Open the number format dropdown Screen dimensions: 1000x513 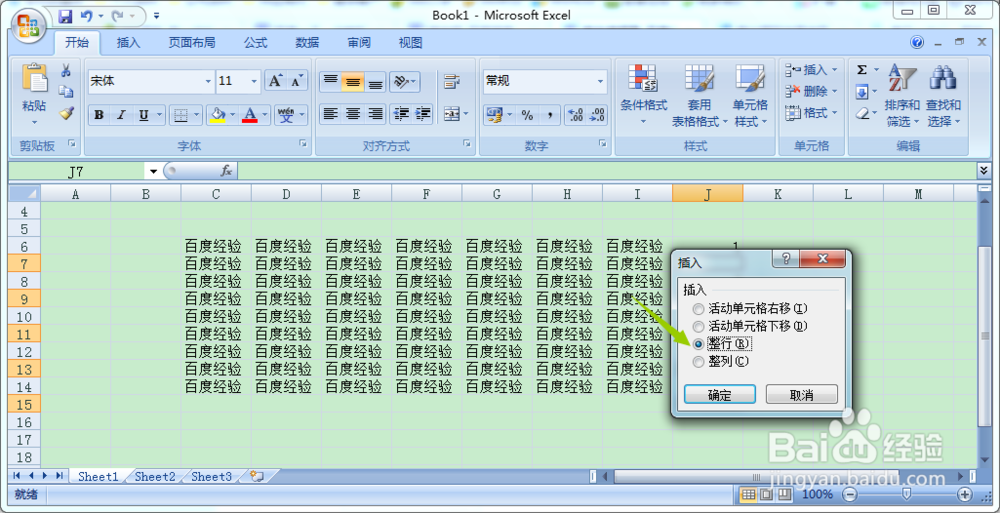tap(600, 82)
